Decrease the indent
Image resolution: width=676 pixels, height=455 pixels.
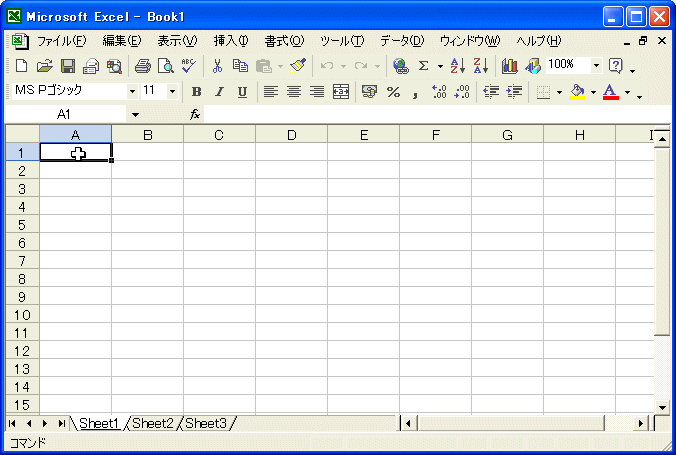pyautogui.click(x=491, y=91)
